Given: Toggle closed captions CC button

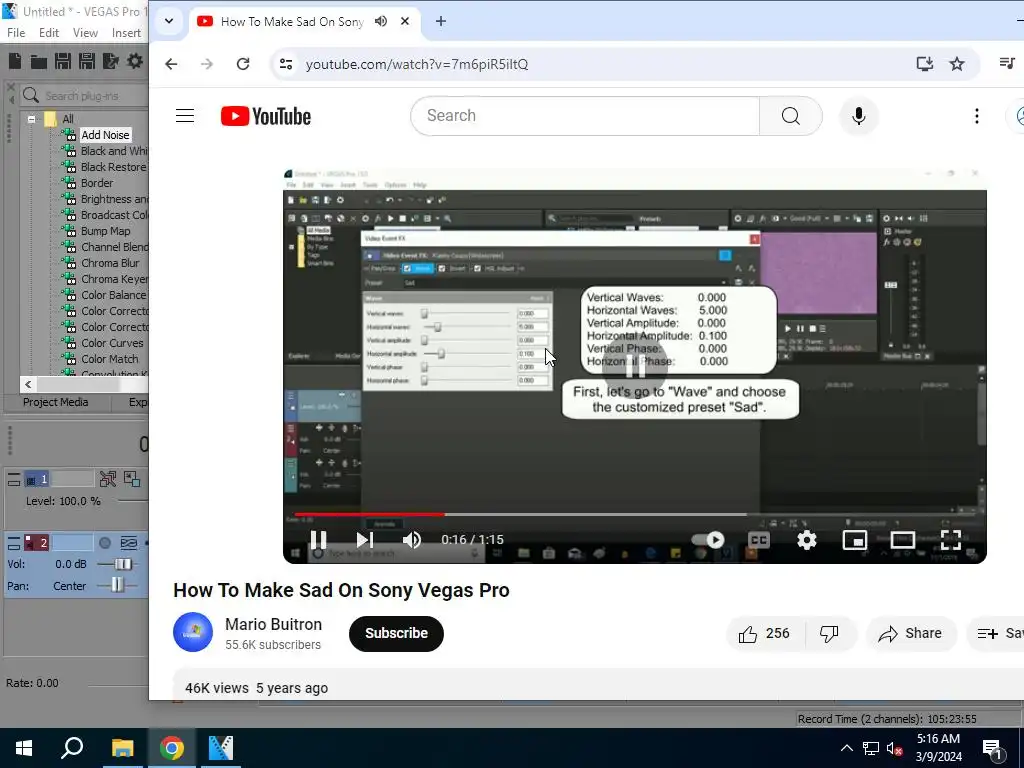Looking at the screenshot, I should click(758, 540).
